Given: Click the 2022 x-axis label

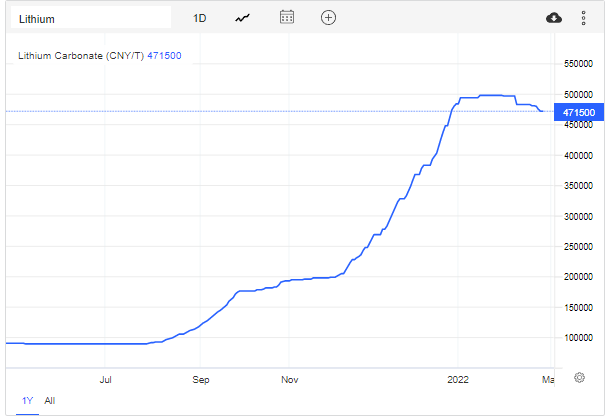Looking at the screenshot, I should pyautogui.click(x=458, y=380).
